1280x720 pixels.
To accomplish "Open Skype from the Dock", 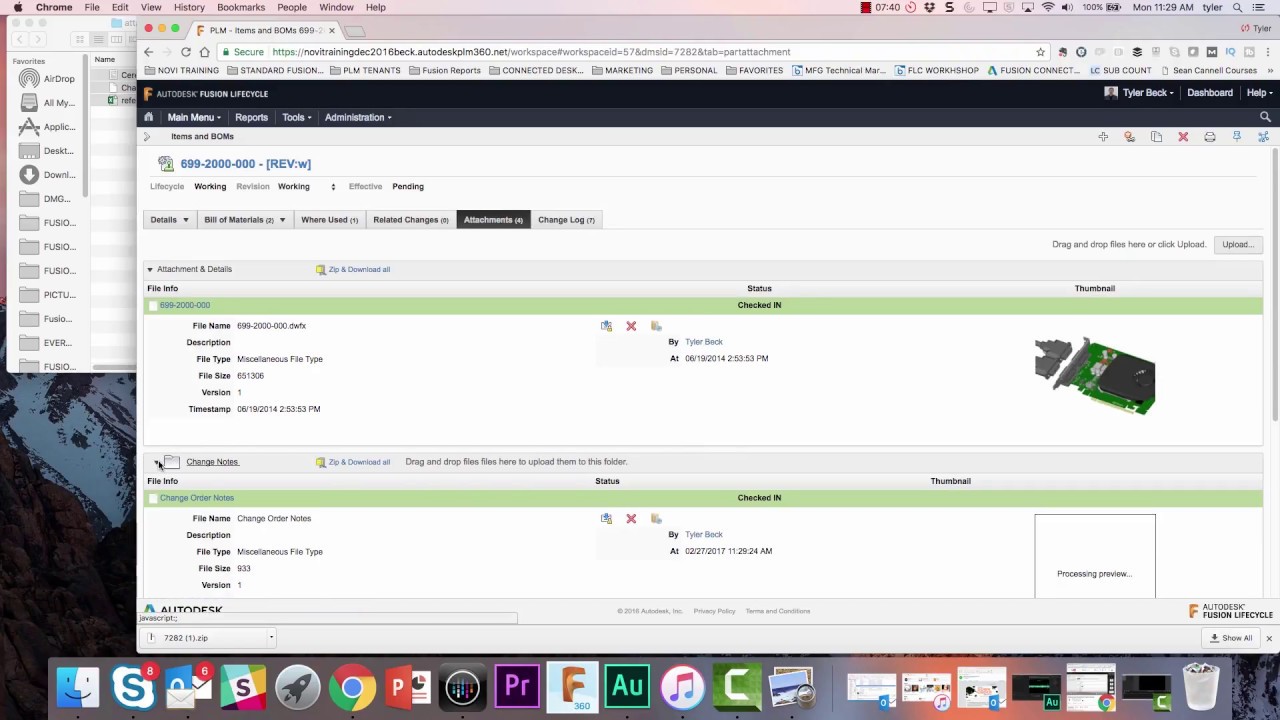I will 133,688.
